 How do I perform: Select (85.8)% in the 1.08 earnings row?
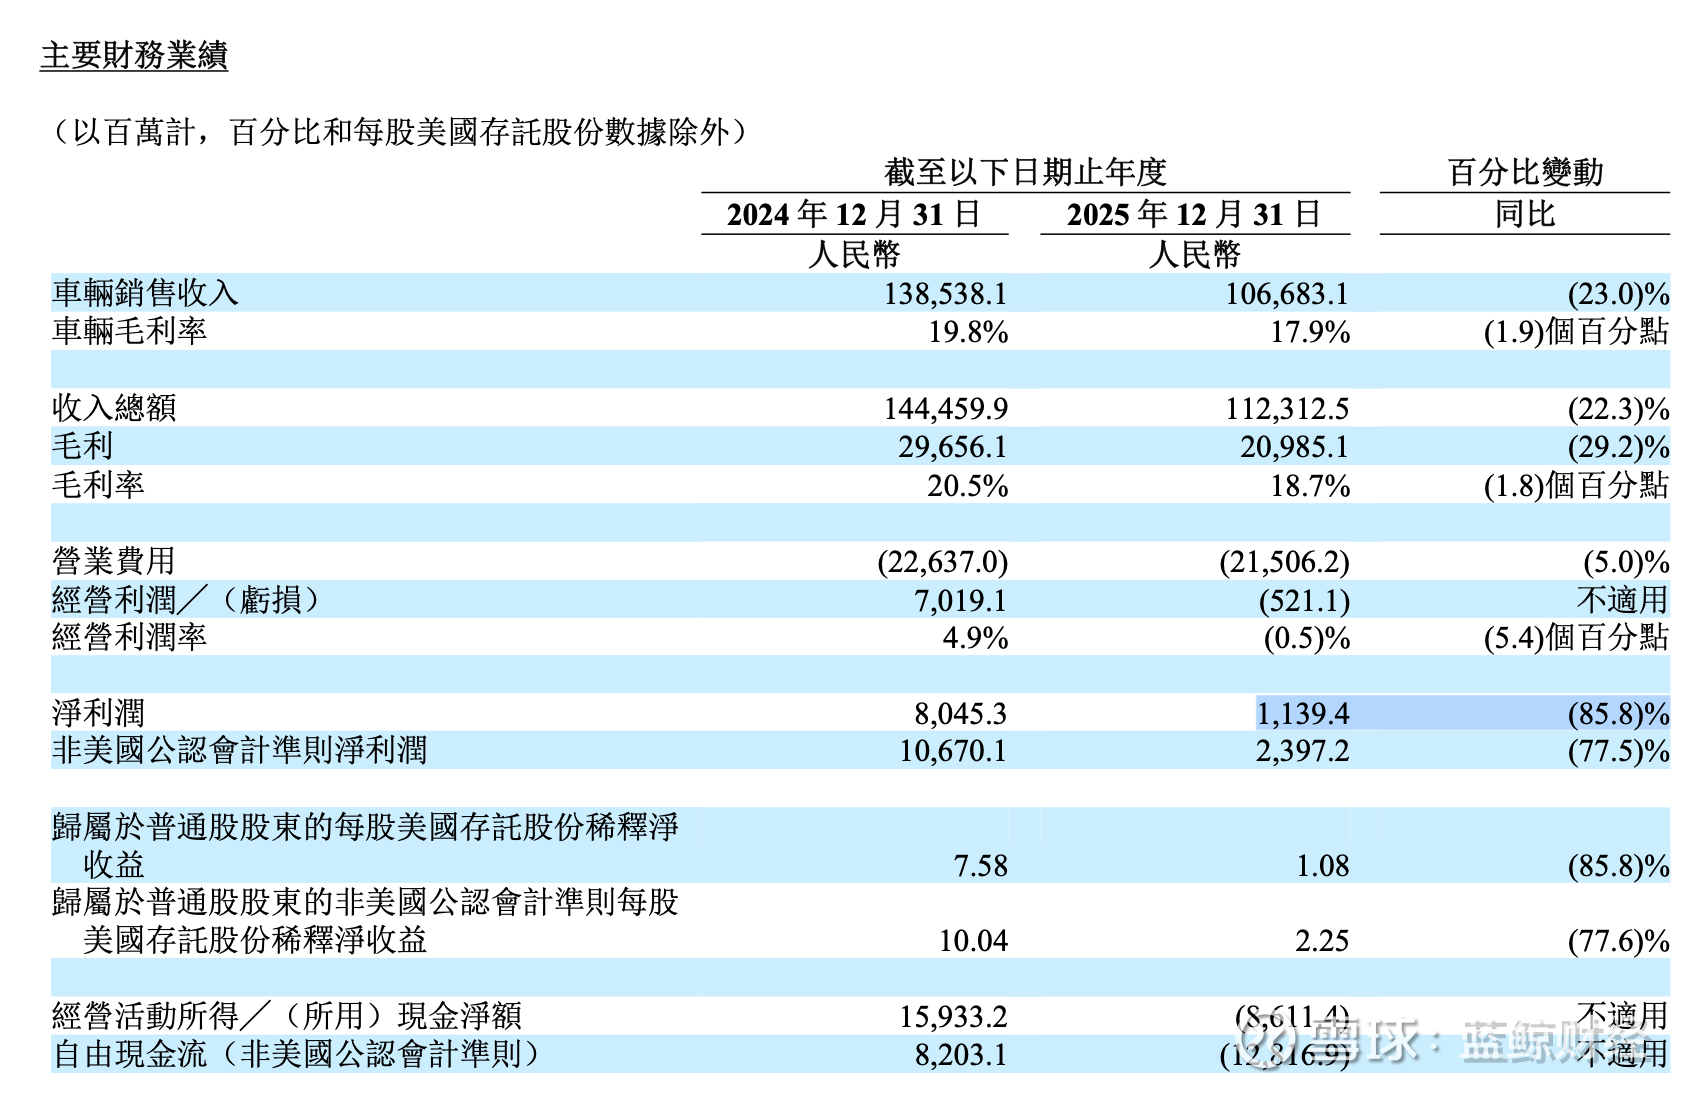click(x=1618, y=866)
